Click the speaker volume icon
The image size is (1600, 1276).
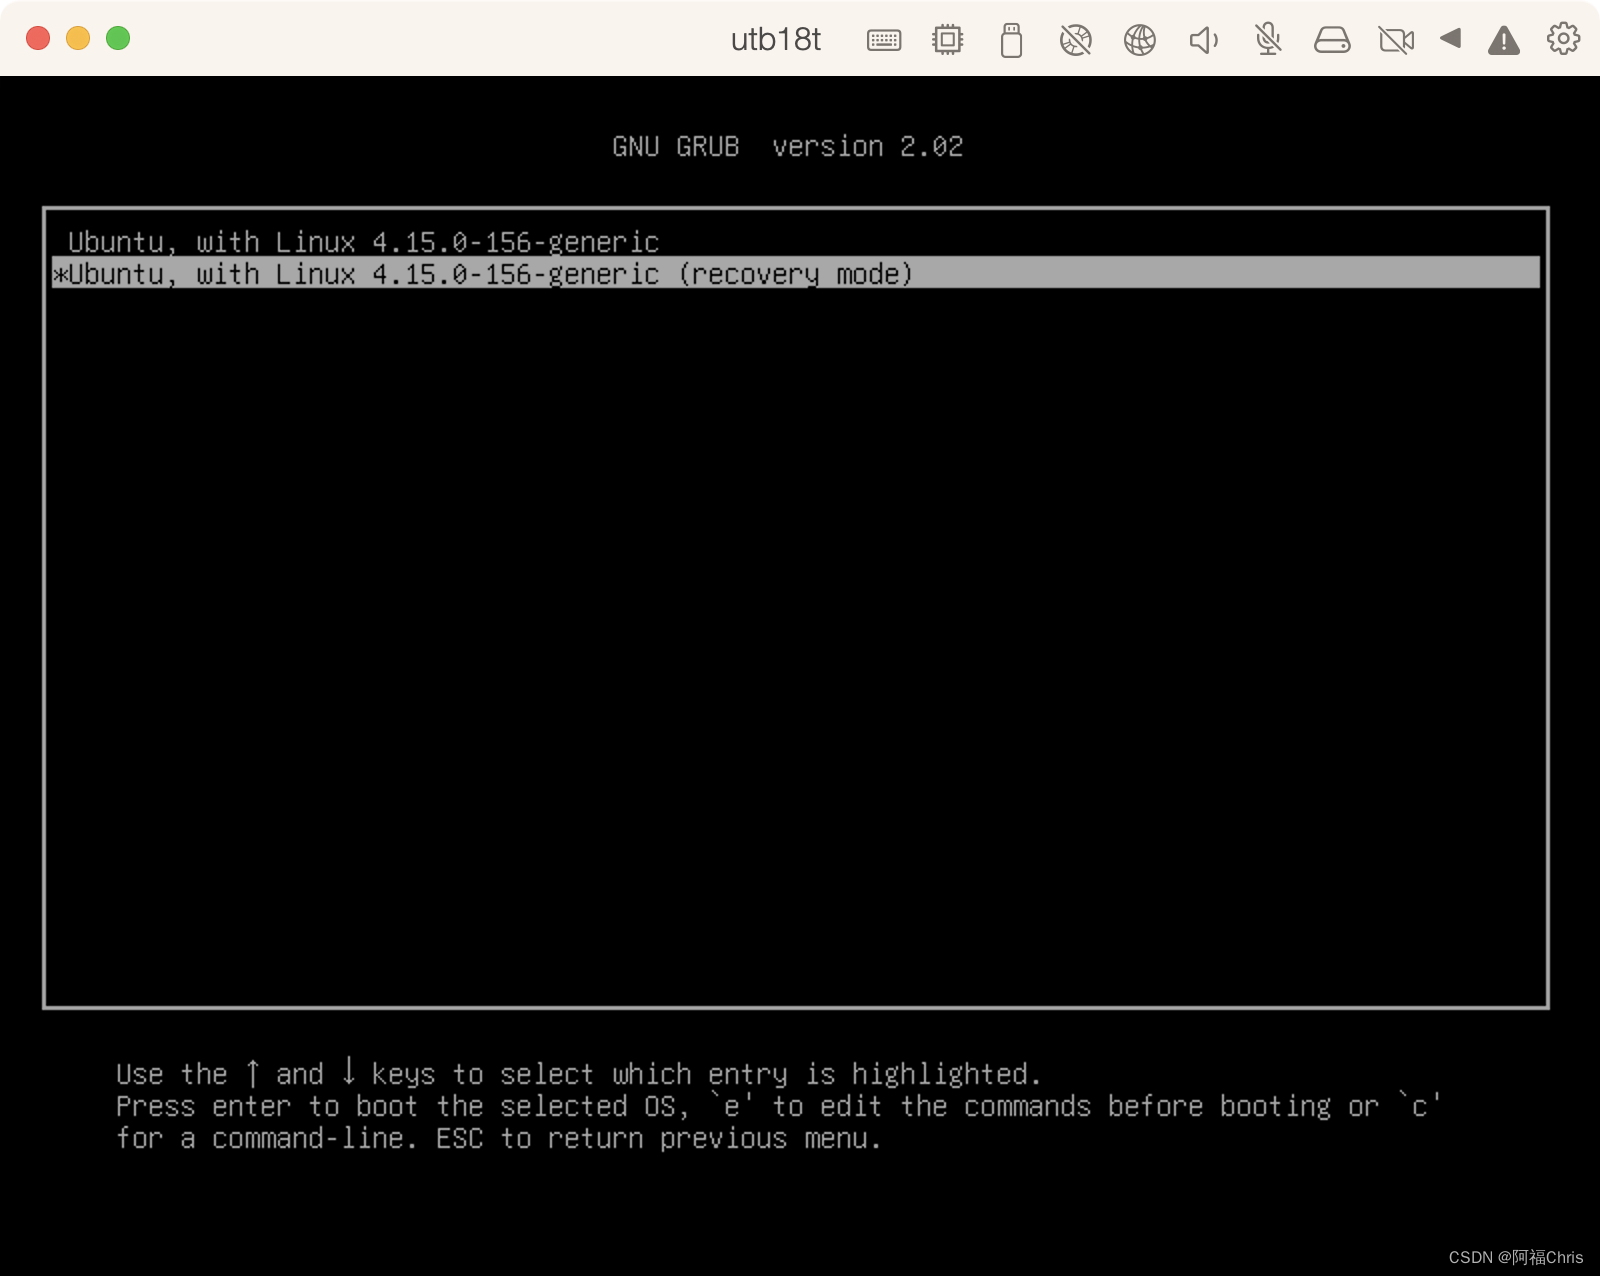coord(1204,40)
